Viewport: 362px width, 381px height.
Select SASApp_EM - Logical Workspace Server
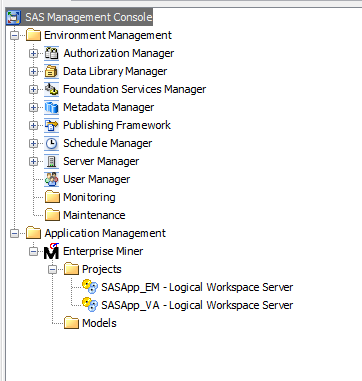coord(197,287)
